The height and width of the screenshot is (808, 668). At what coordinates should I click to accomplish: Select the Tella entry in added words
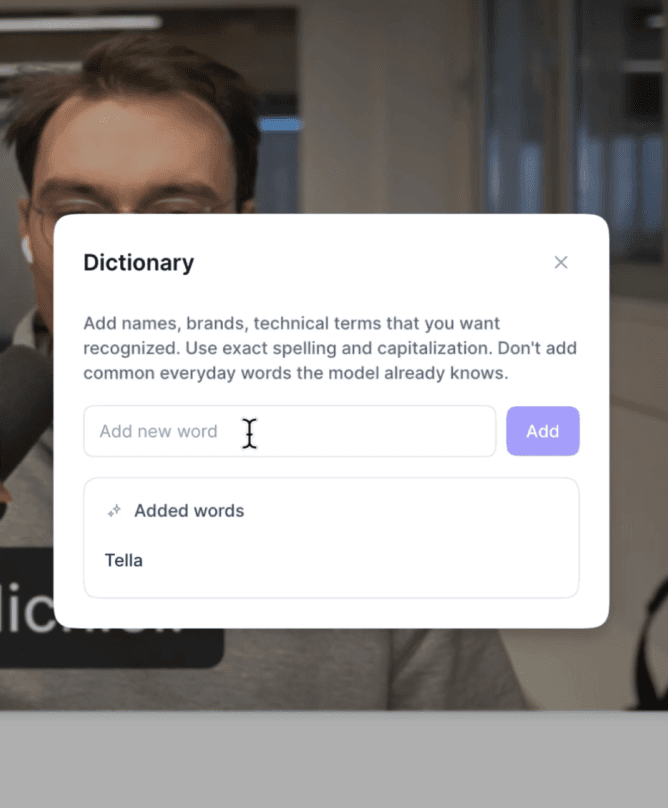tap(124, 560)
